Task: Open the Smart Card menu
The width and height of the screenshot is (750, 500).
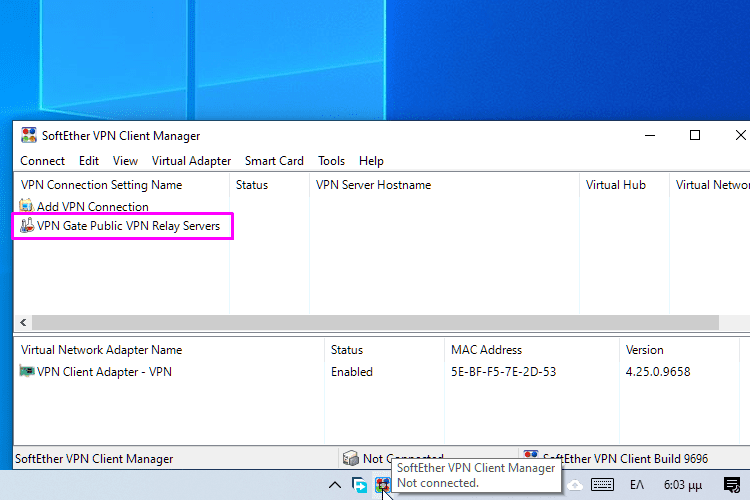Action: coord(274,161)
